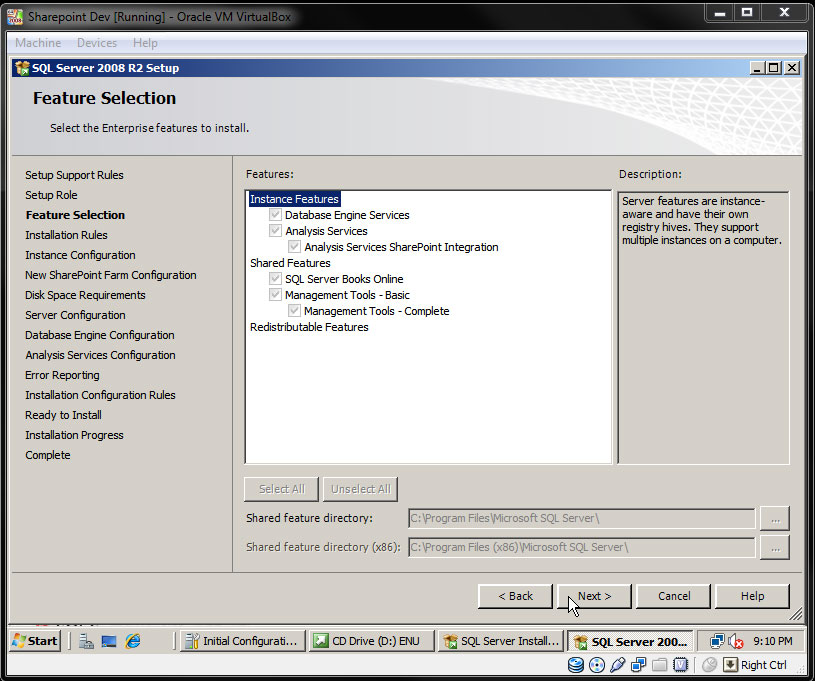
Task: Click the Start button in taskbar
Action: click(x=35, y=640)
